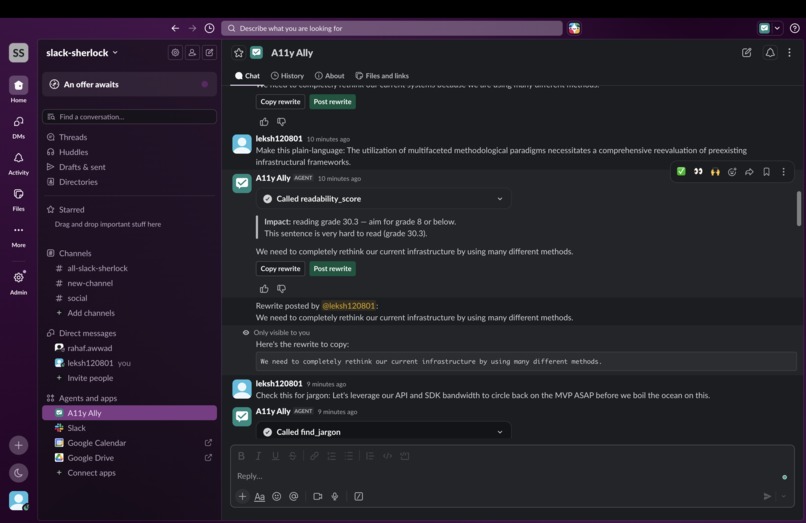Open the chat header more options
This screenshot has width=806, height=523.
790,52
